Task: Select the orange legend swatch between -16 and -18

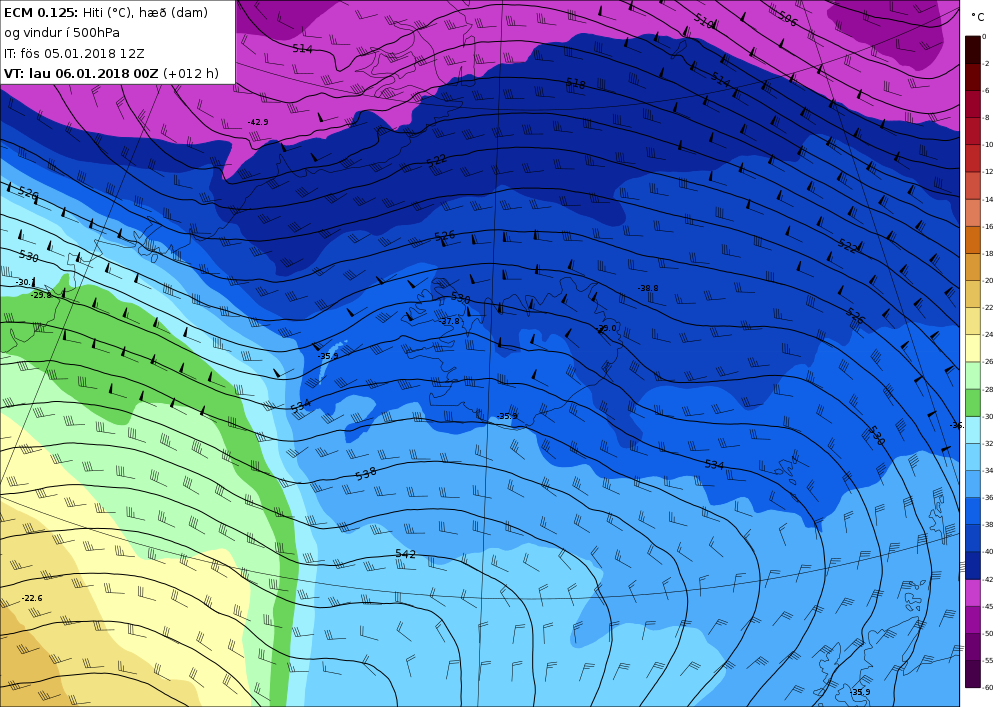Action: [x=973, y=240]
